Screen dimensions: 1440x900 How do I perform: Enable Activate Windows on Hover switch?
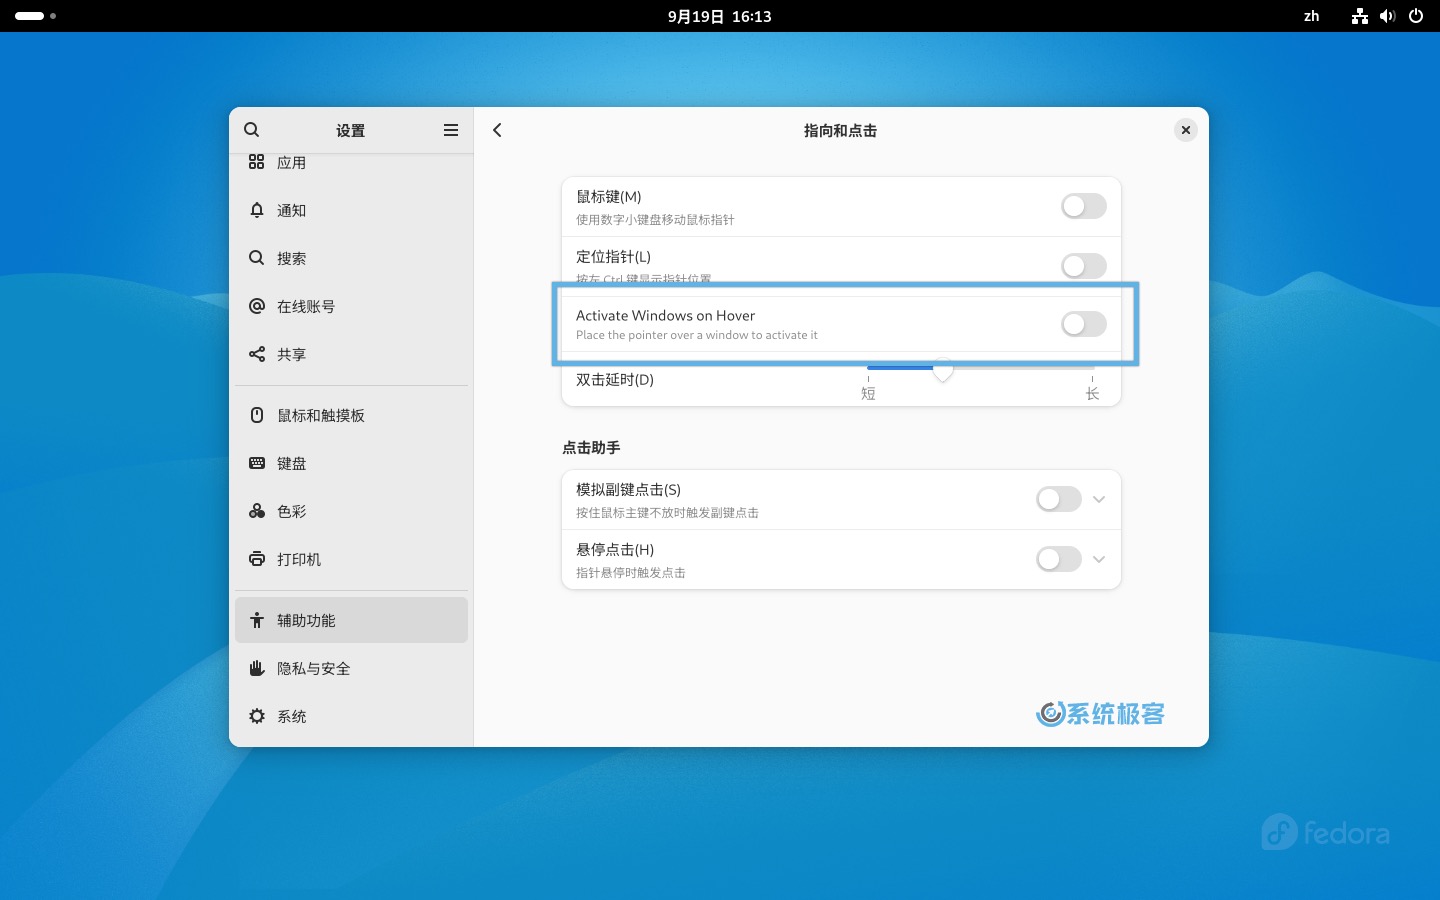point(1084,323)
